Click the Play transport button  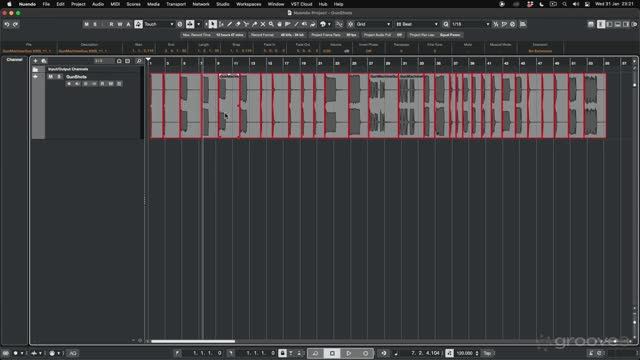point(349,353)
